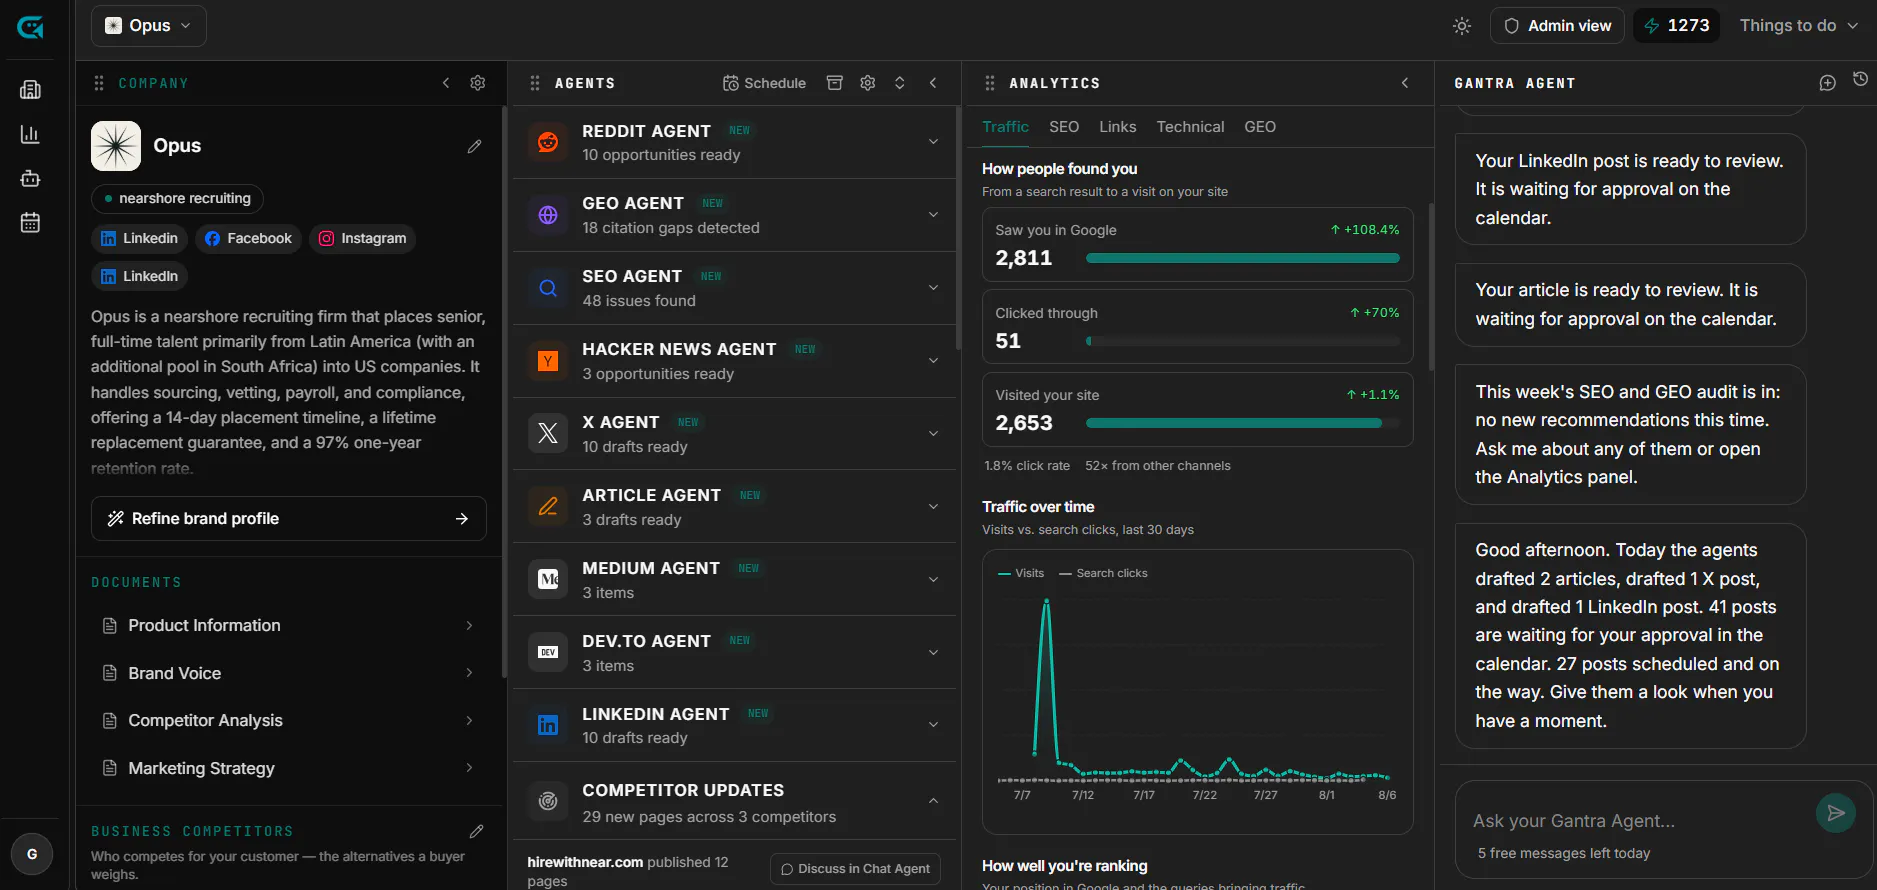1877x890 pixels.
Task: Click the DEV.to Agent icon
Action: click(x=548, y=652)
